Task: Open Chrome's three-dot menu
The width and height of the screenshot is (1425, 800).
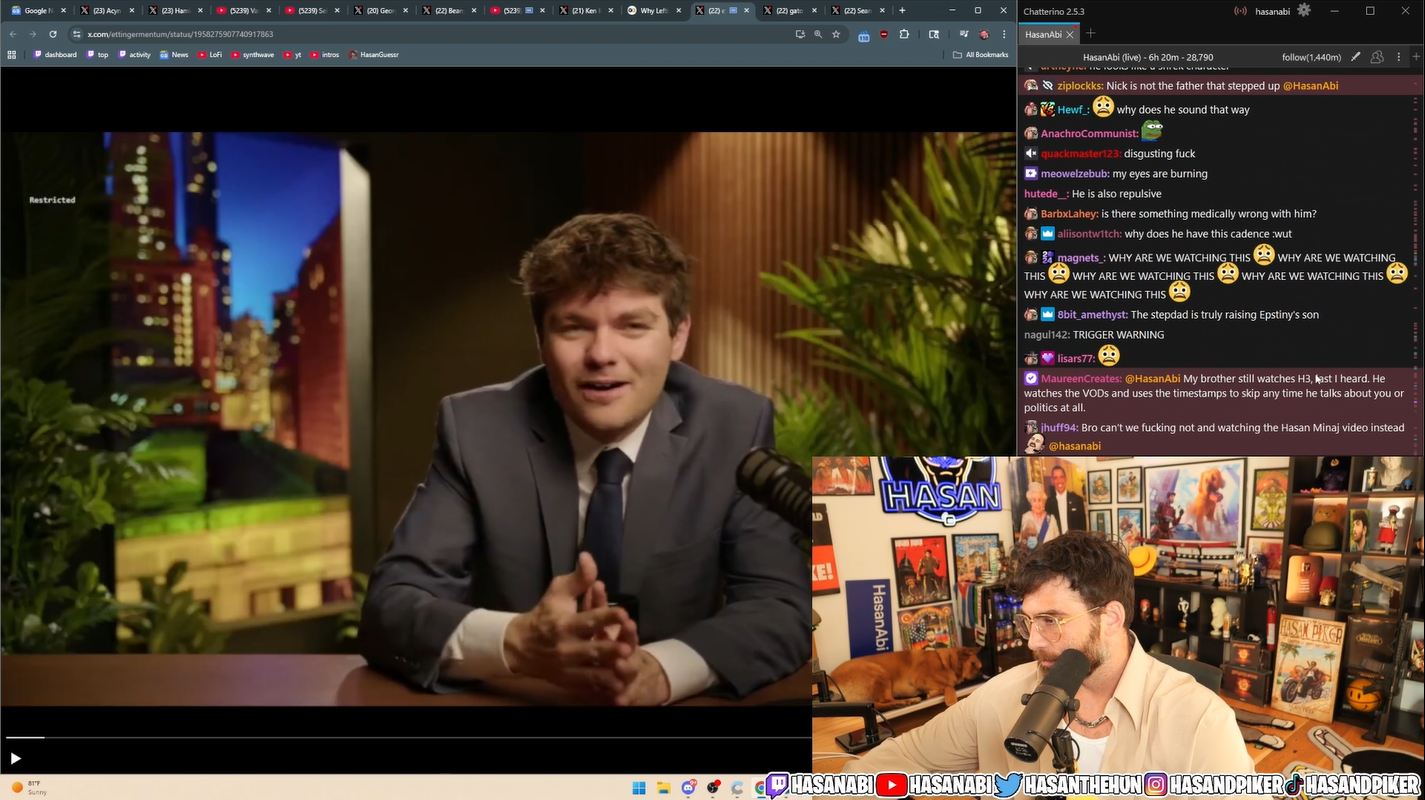Action: (x=1004, y=34)
